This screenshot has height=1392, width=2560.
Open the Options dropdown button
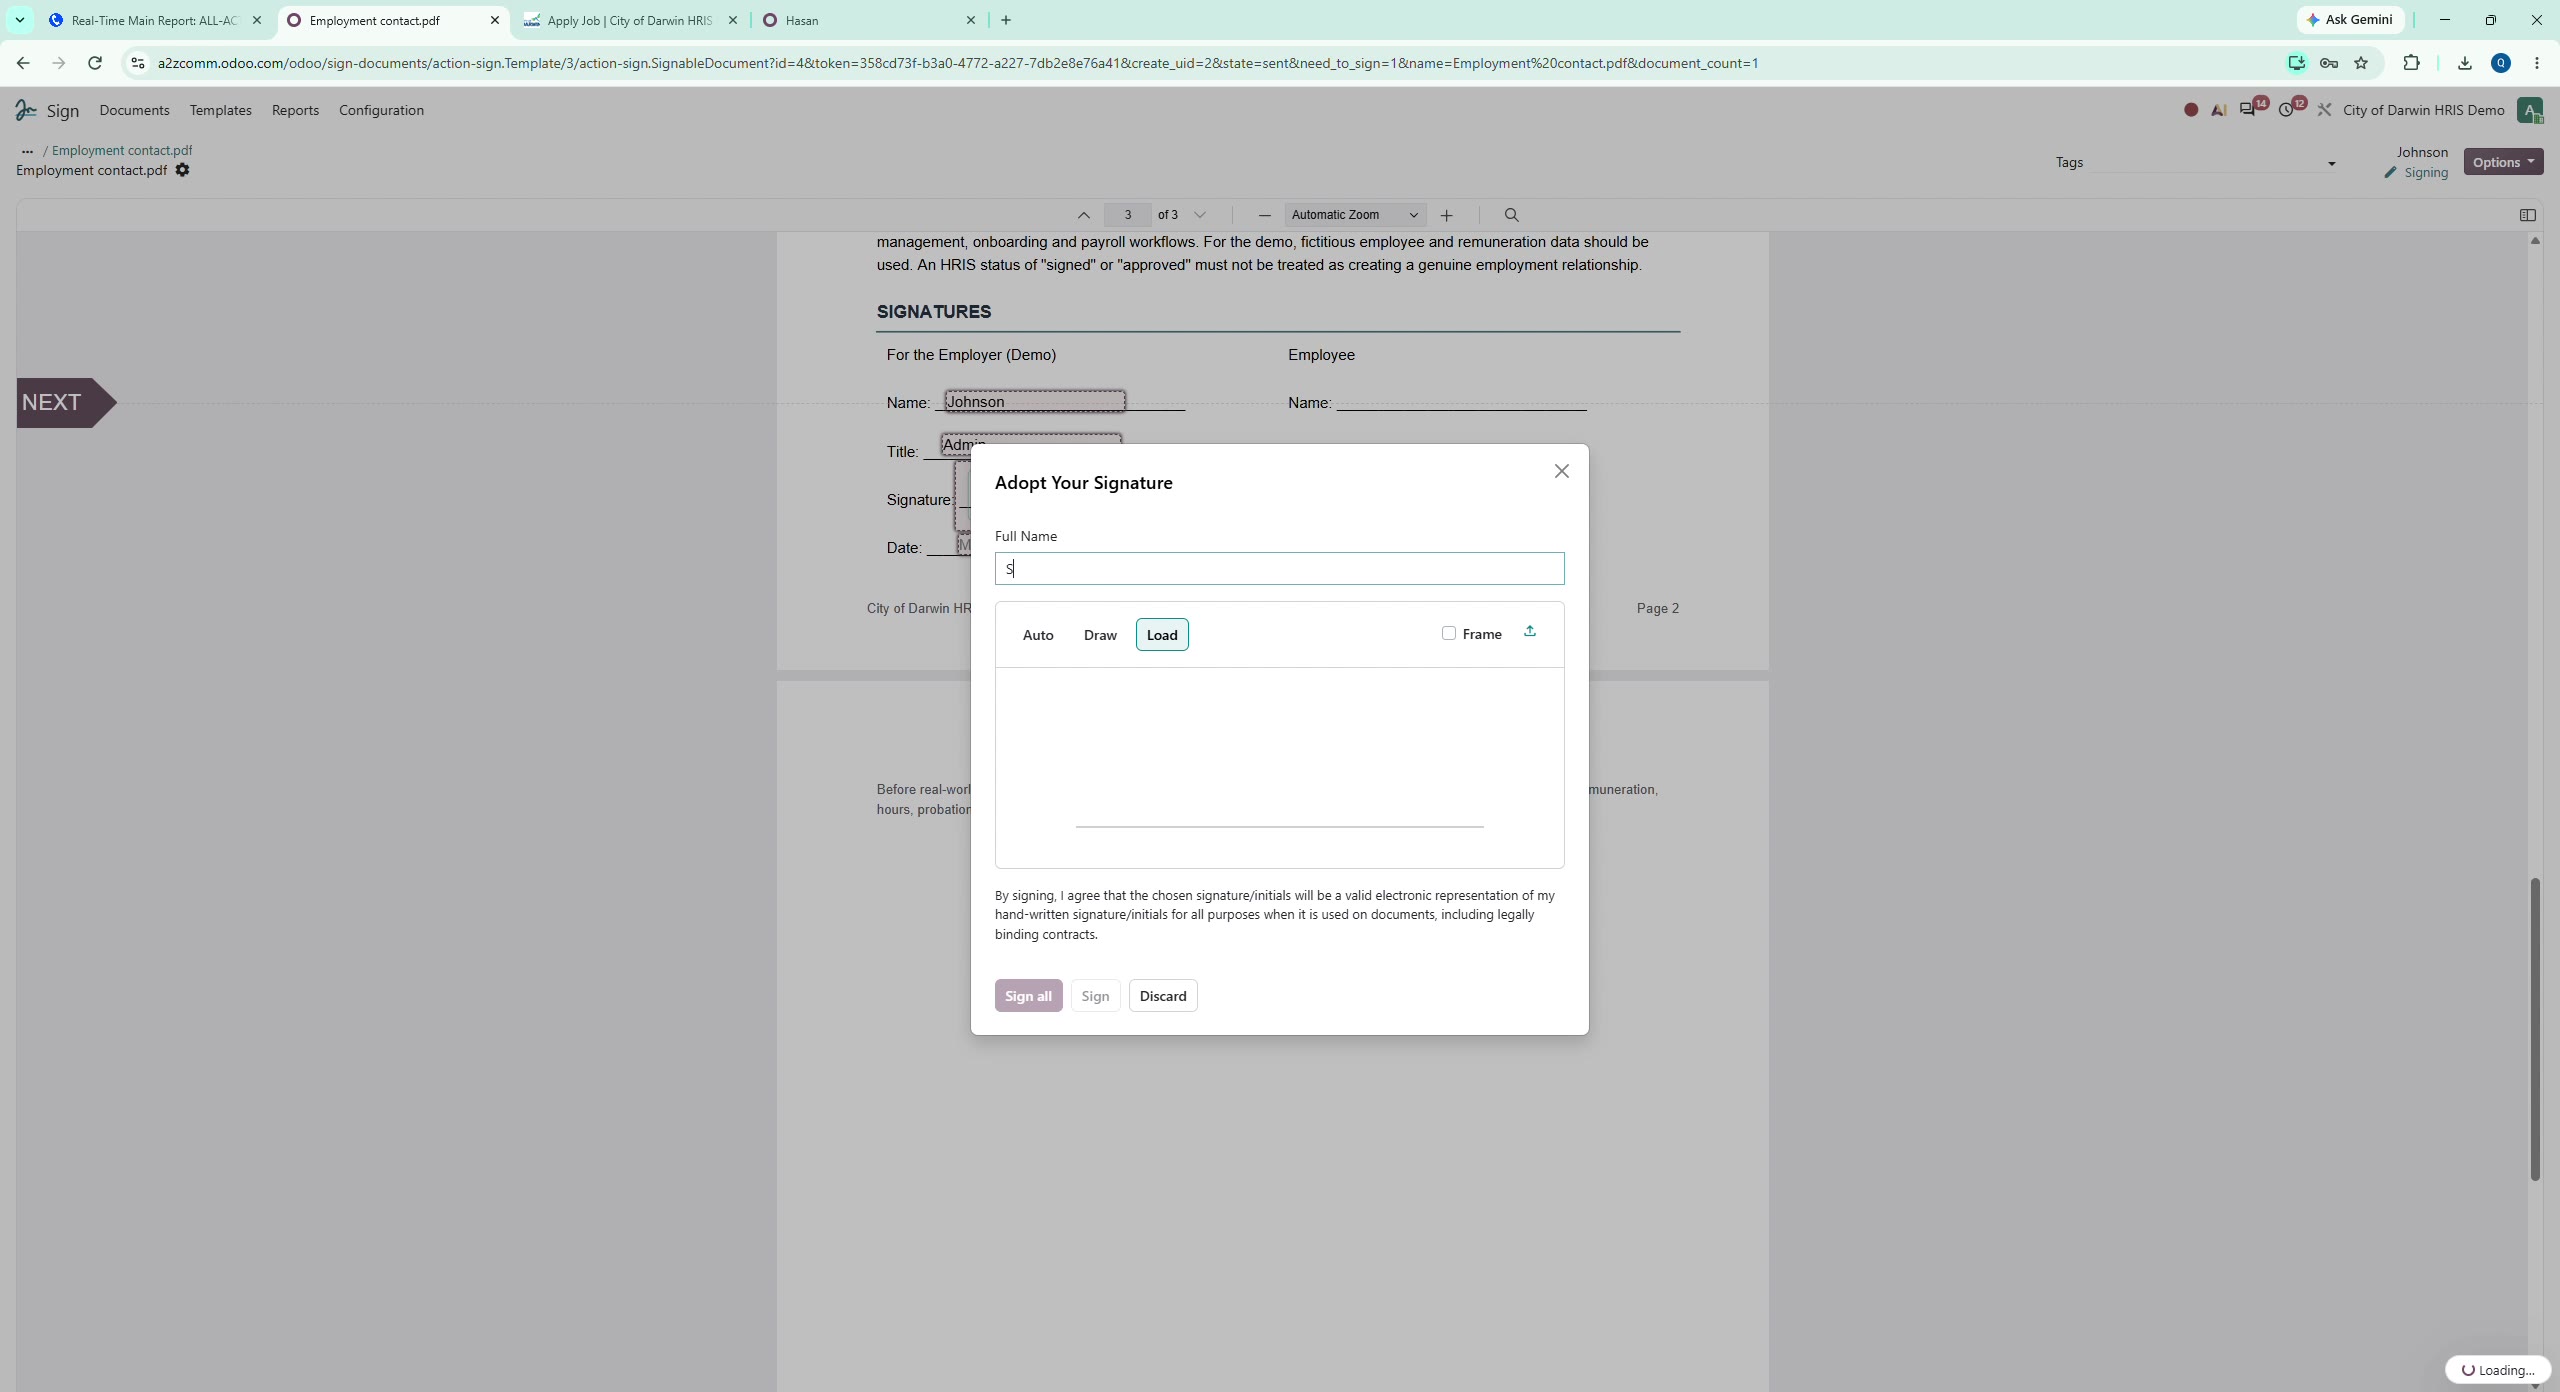click(2503, 162)
